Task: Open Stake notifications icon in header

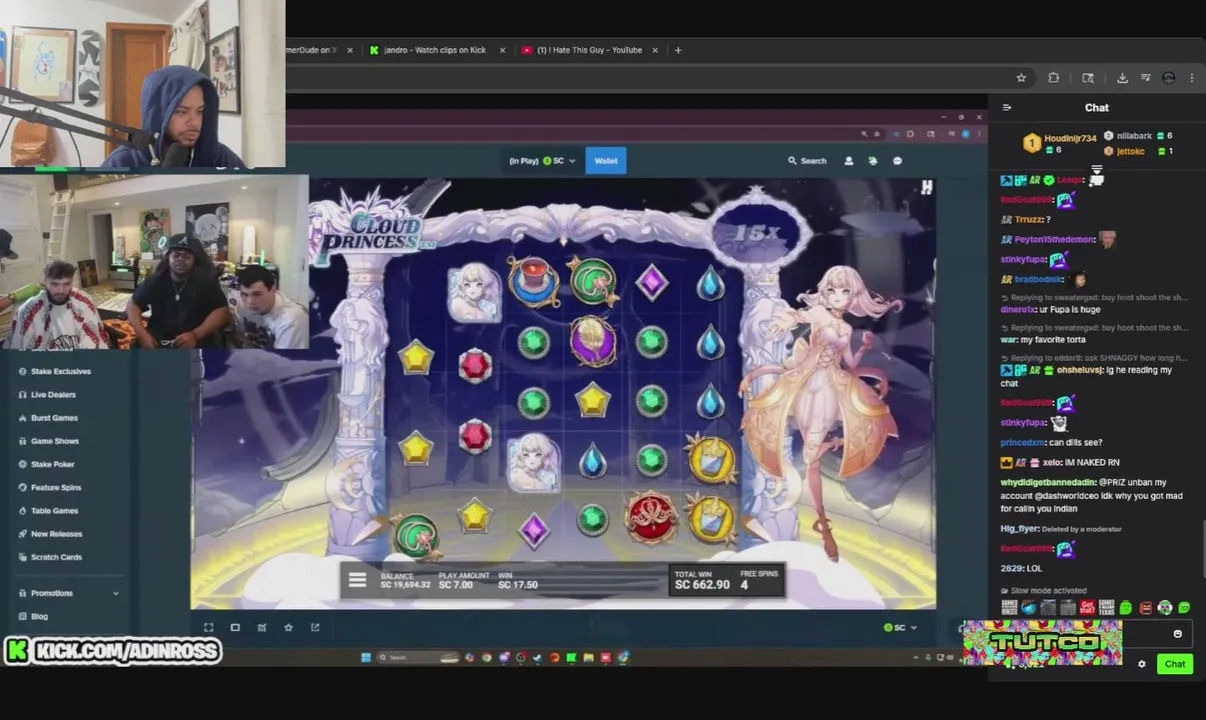Action: point(873,160)
